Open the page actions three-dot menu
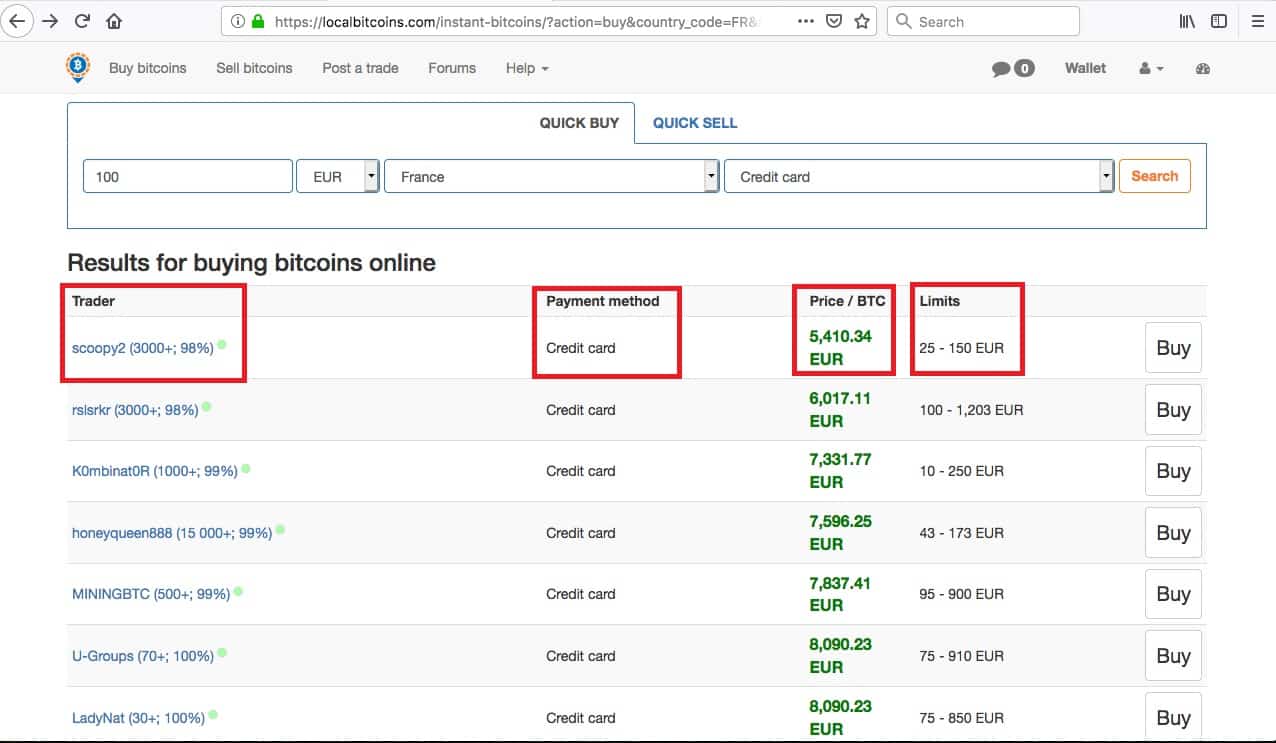Image resolution: width=1276 pixels, height=743 pixels. click(x=806, y=21)
